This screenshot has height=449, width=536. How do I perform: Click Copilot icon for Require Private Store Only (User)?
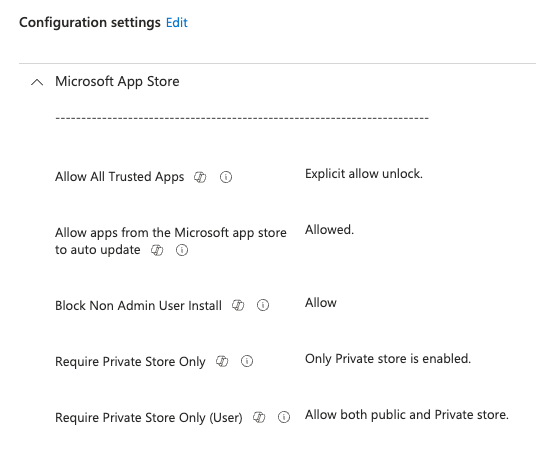click(x=259, y=417)
